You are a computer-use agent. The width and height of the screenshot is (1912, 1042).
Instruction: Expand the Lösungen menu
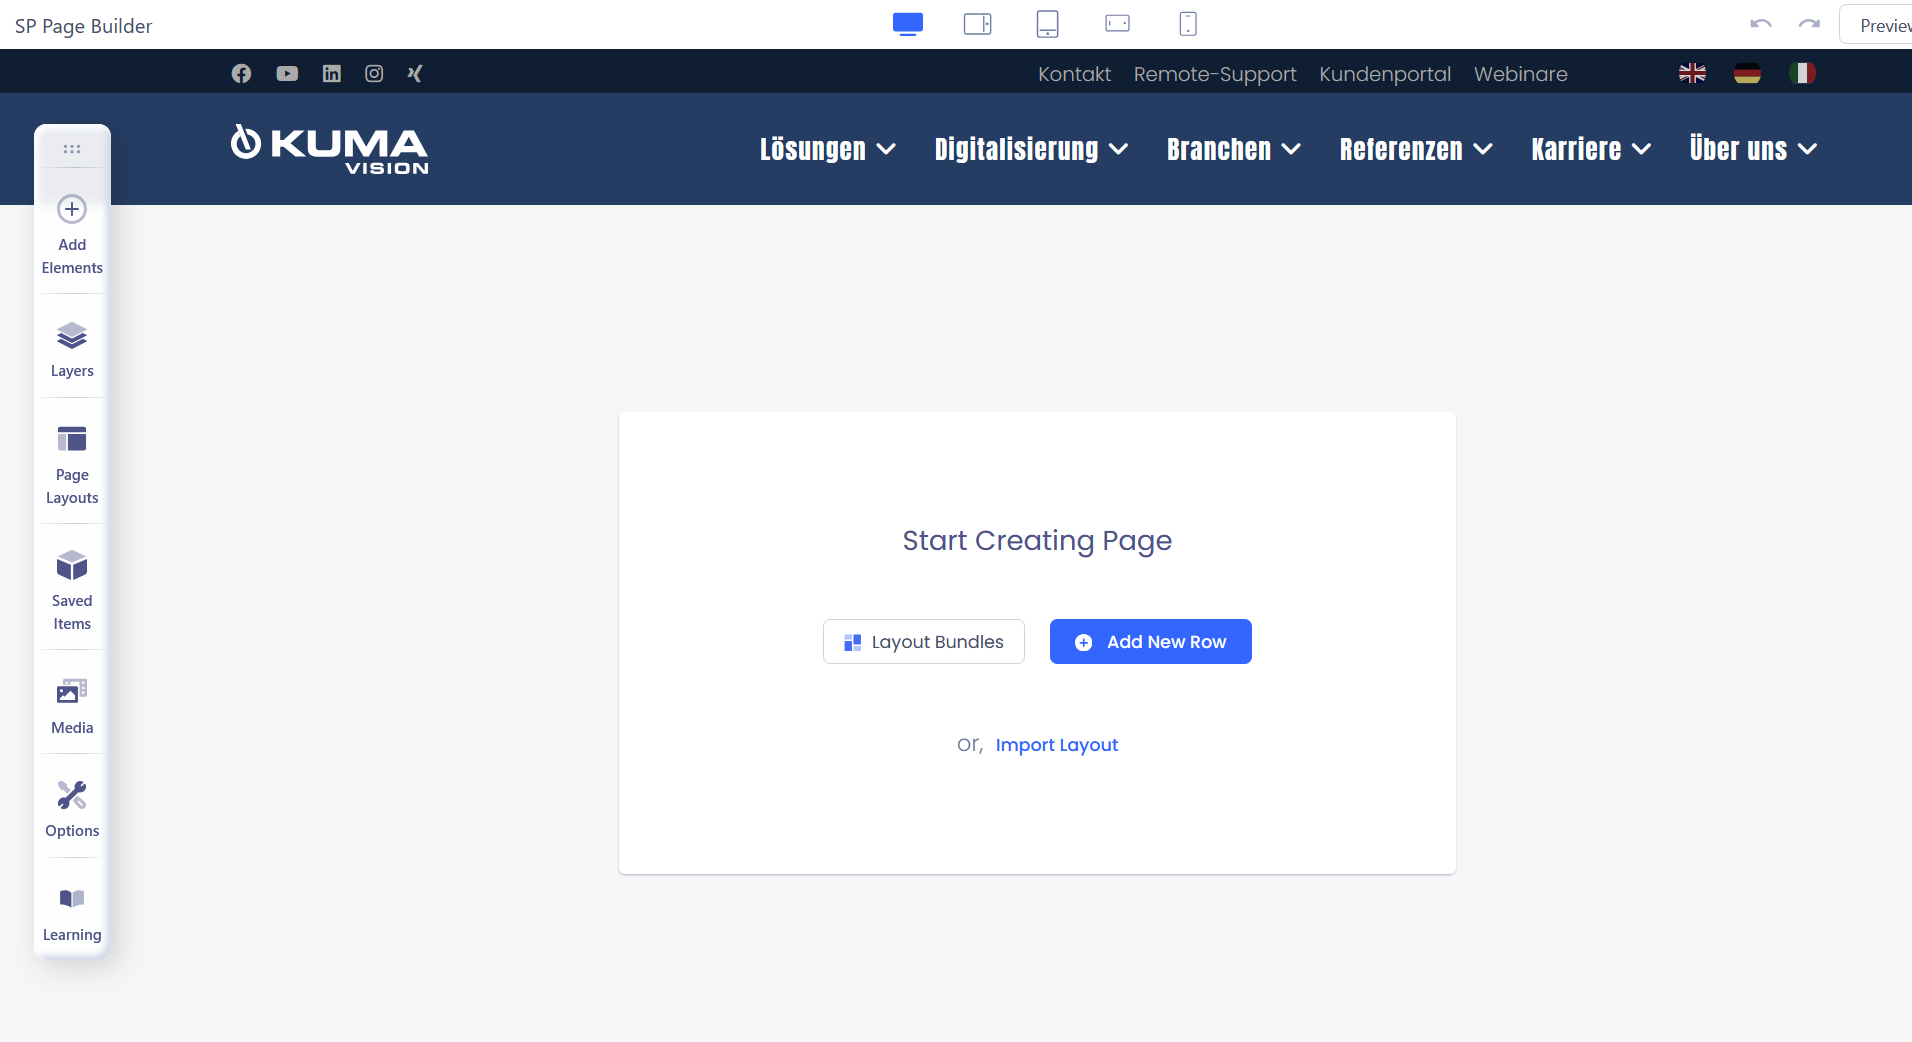click(827, 149)
